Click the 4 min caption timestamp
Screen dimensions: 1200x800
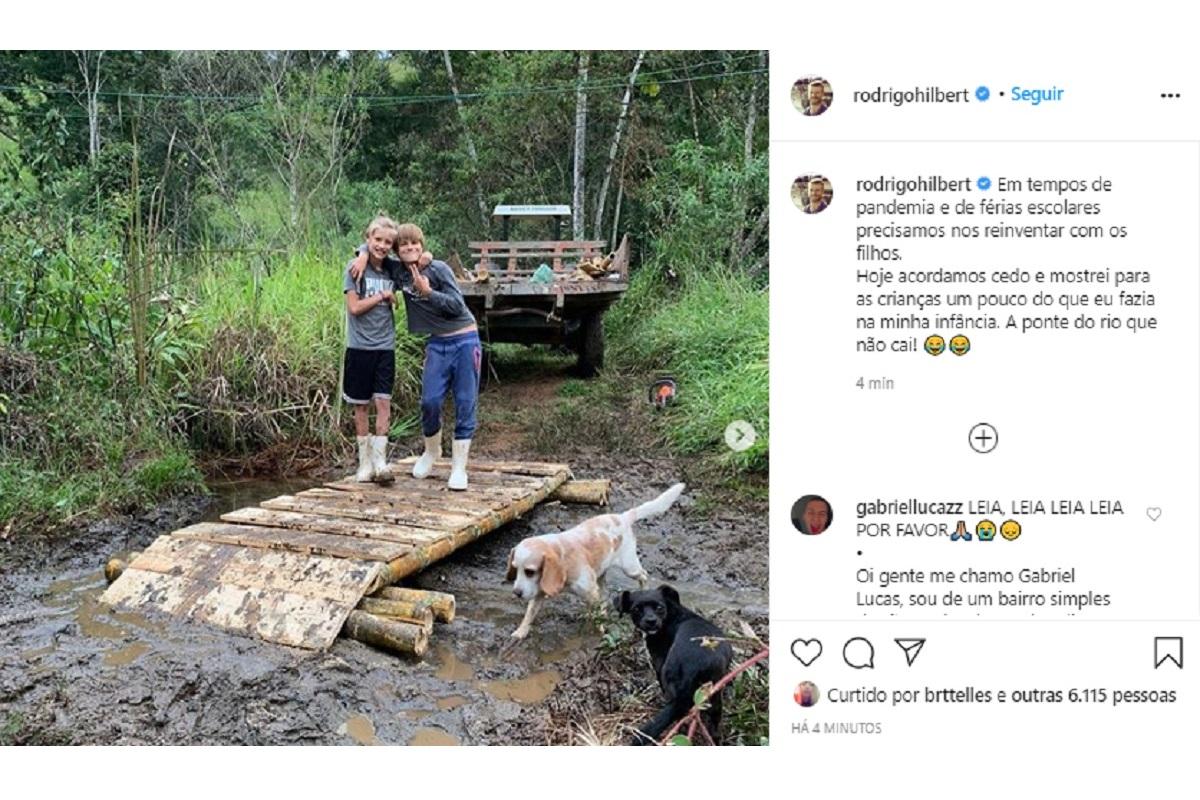[x=875, y=383]
